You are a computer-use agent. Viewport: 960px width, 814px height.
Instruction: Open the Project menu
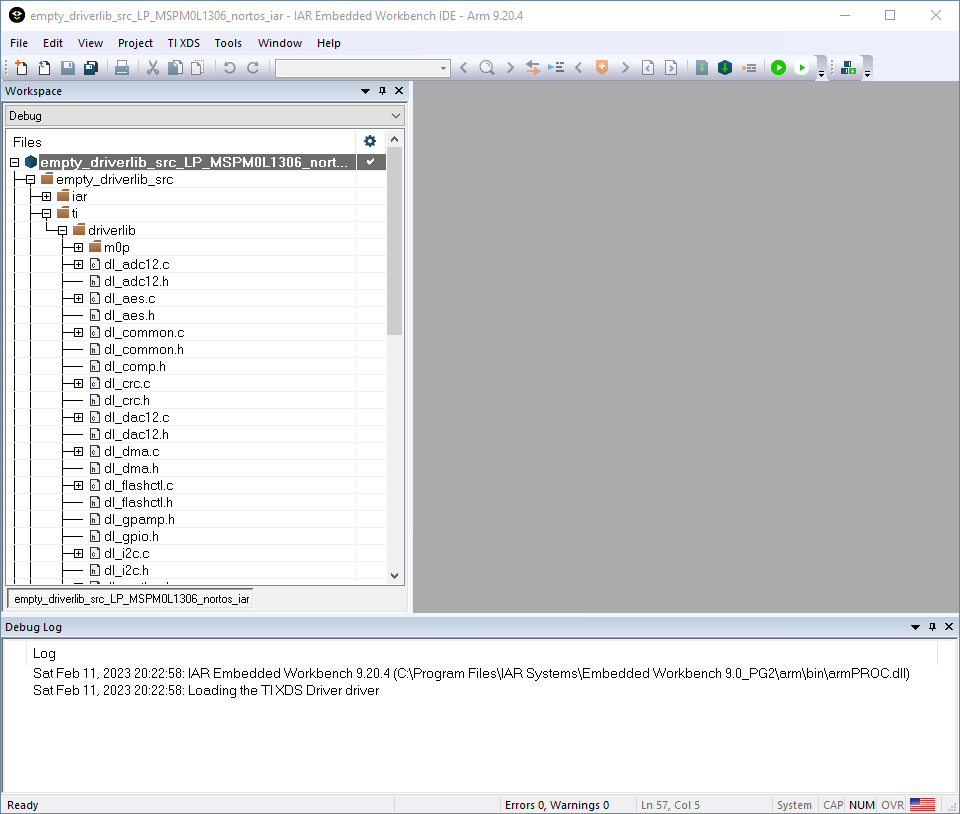tap(135, 43)
